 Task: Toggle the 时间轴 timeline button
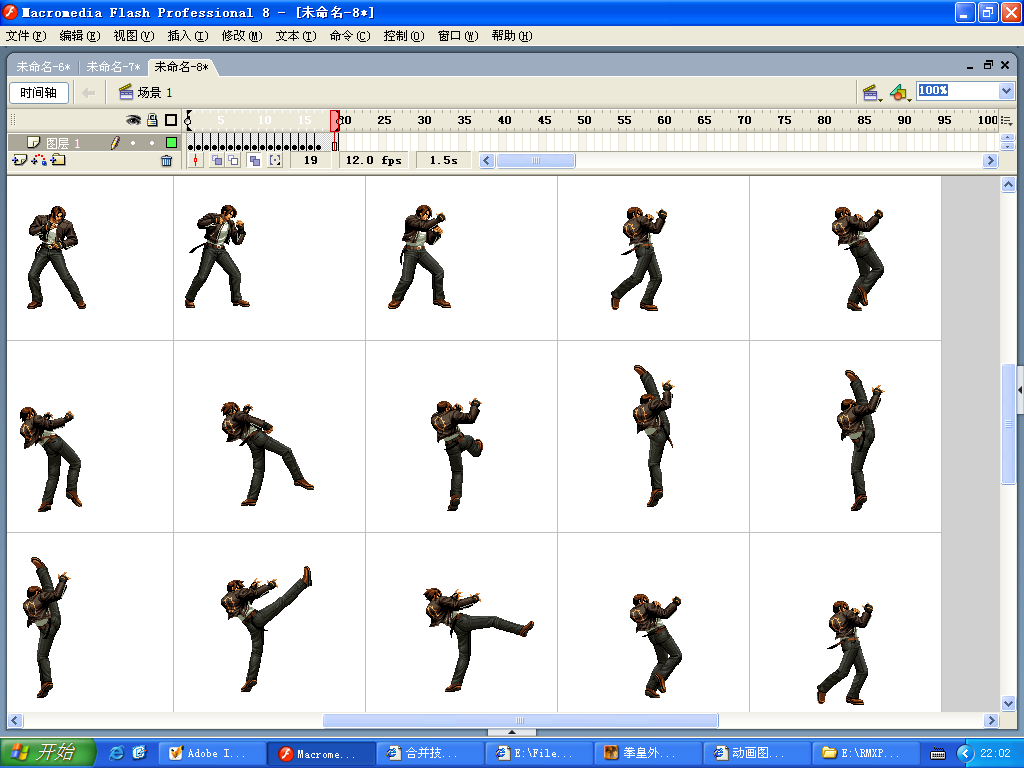[x=39, y=93]
